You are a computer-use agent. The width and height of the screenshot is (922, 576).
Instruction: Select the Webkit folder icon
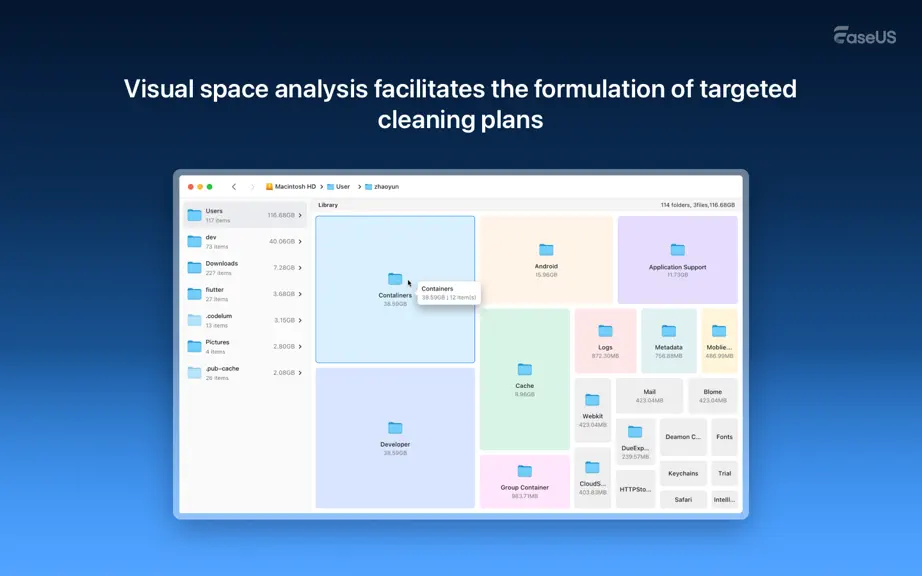pos(592,400)
